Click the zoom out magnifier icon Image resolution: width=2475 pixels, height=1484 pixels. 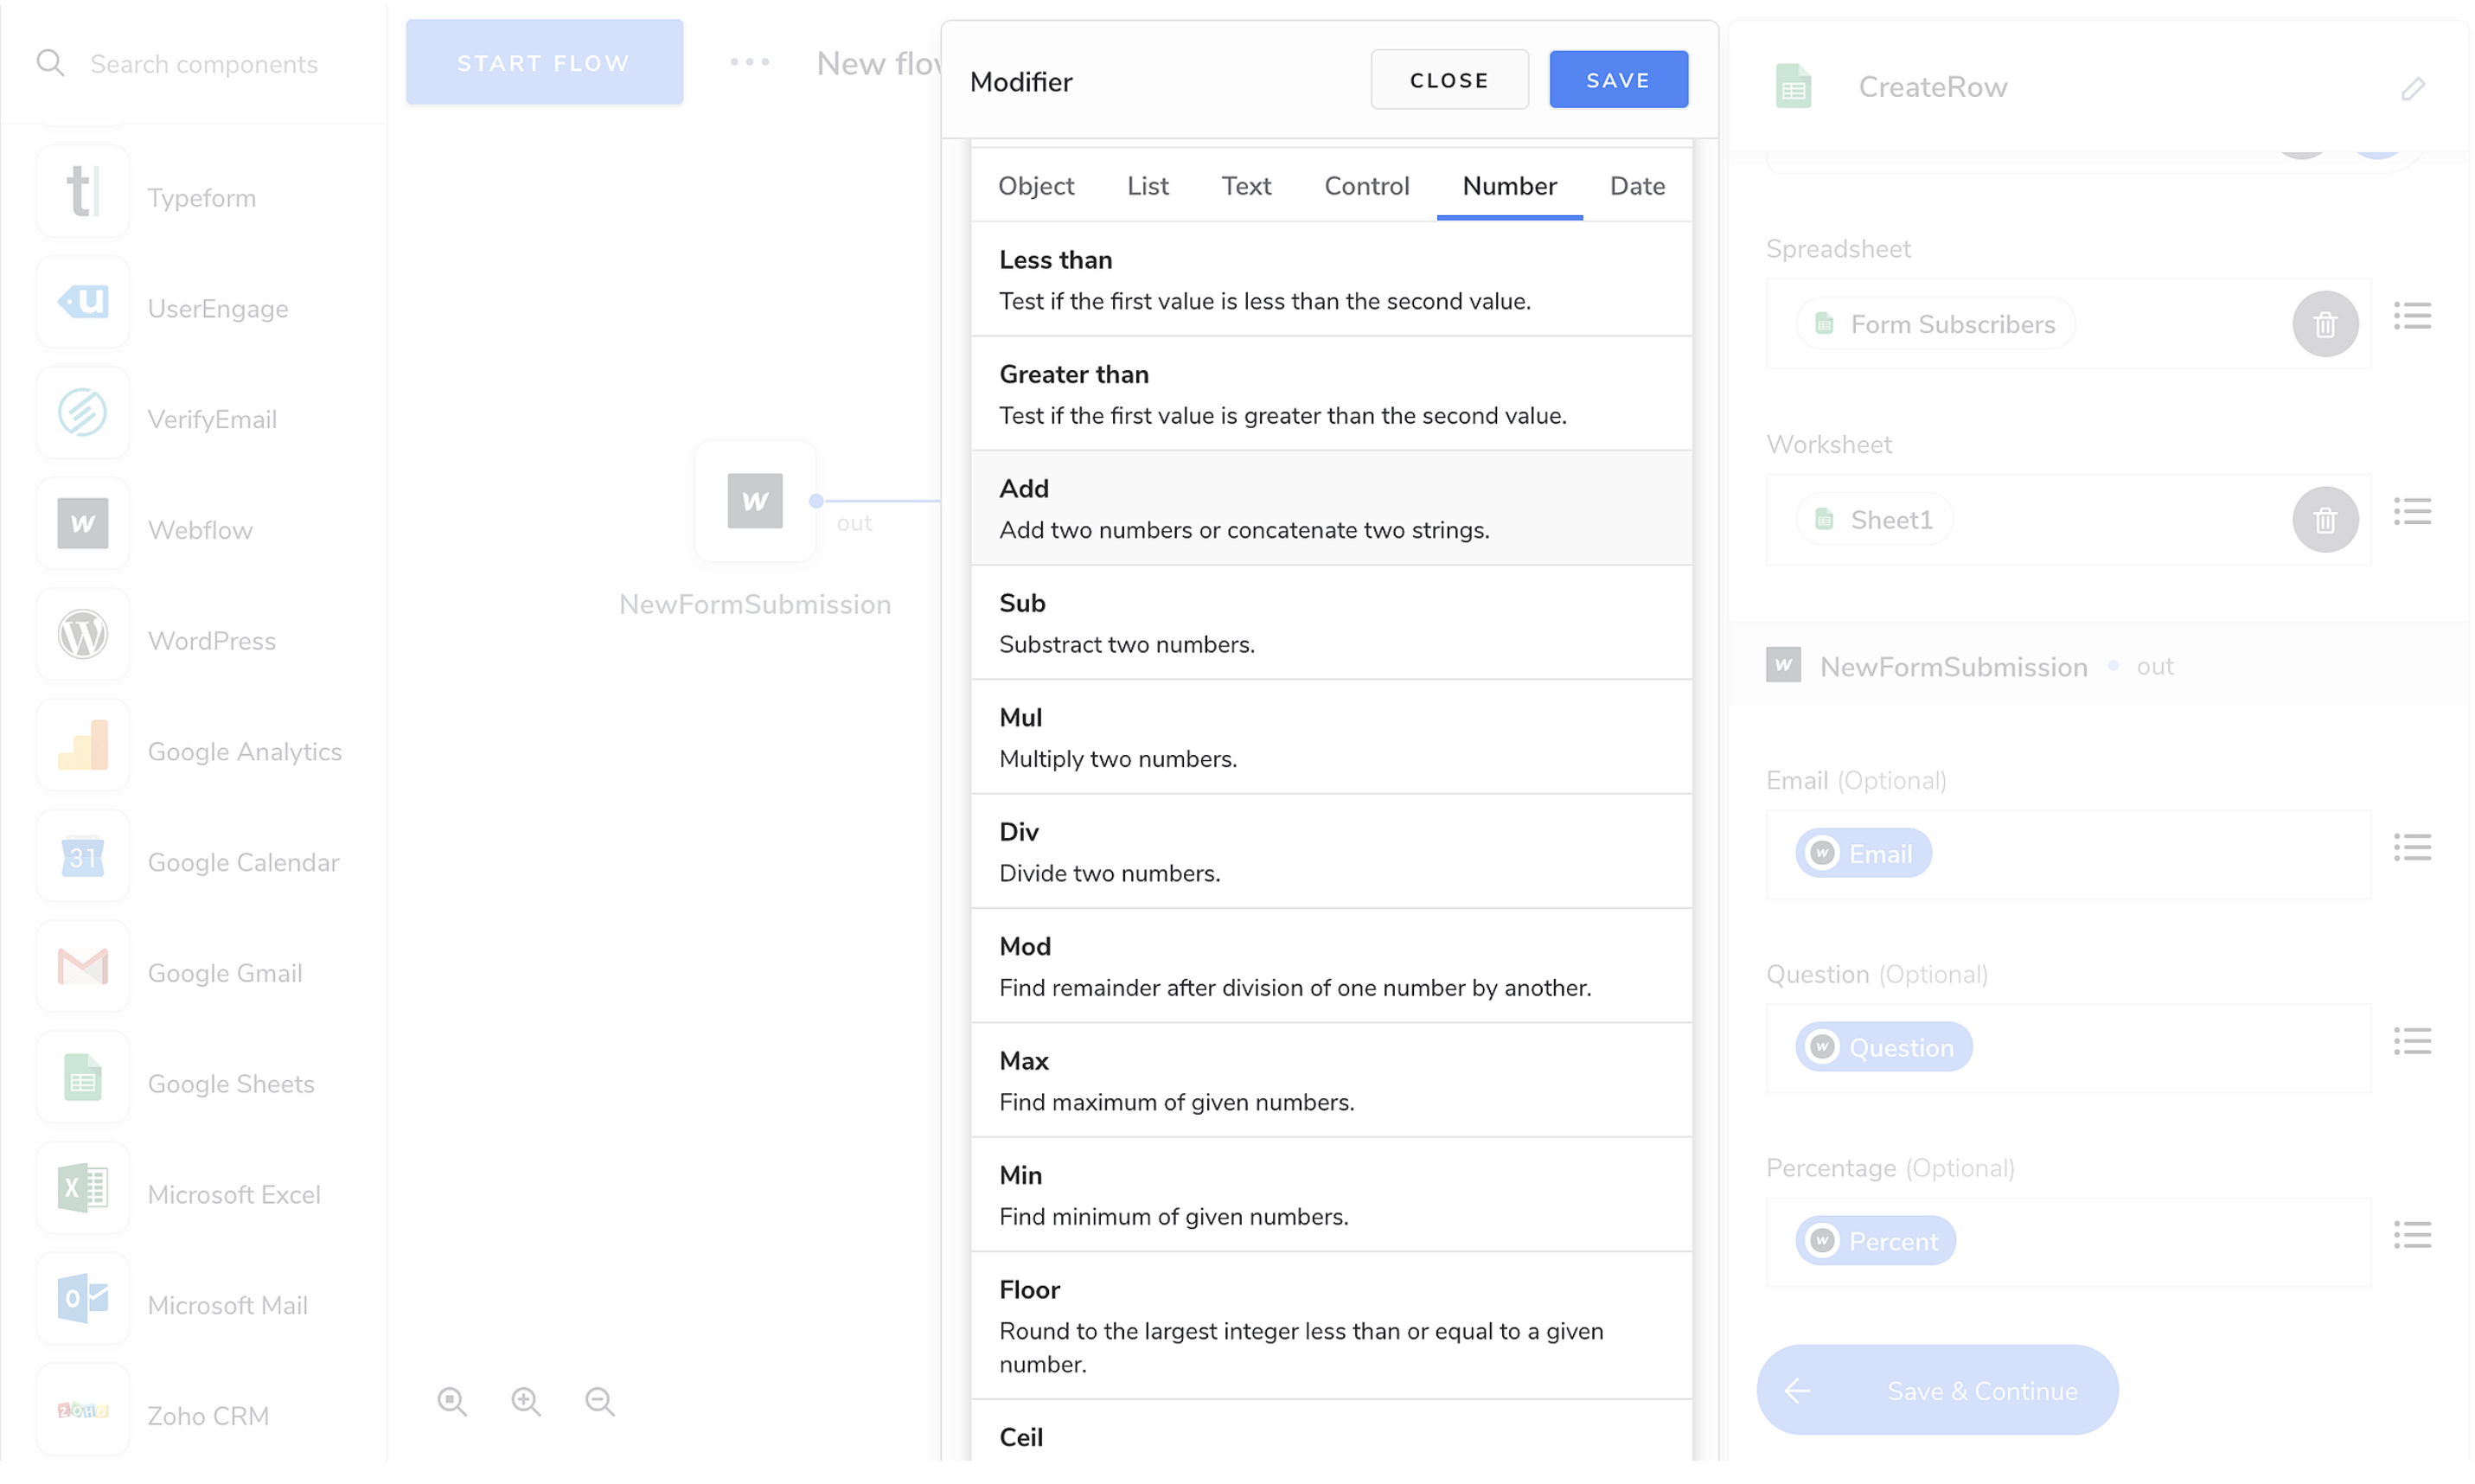pos(599,1402)
